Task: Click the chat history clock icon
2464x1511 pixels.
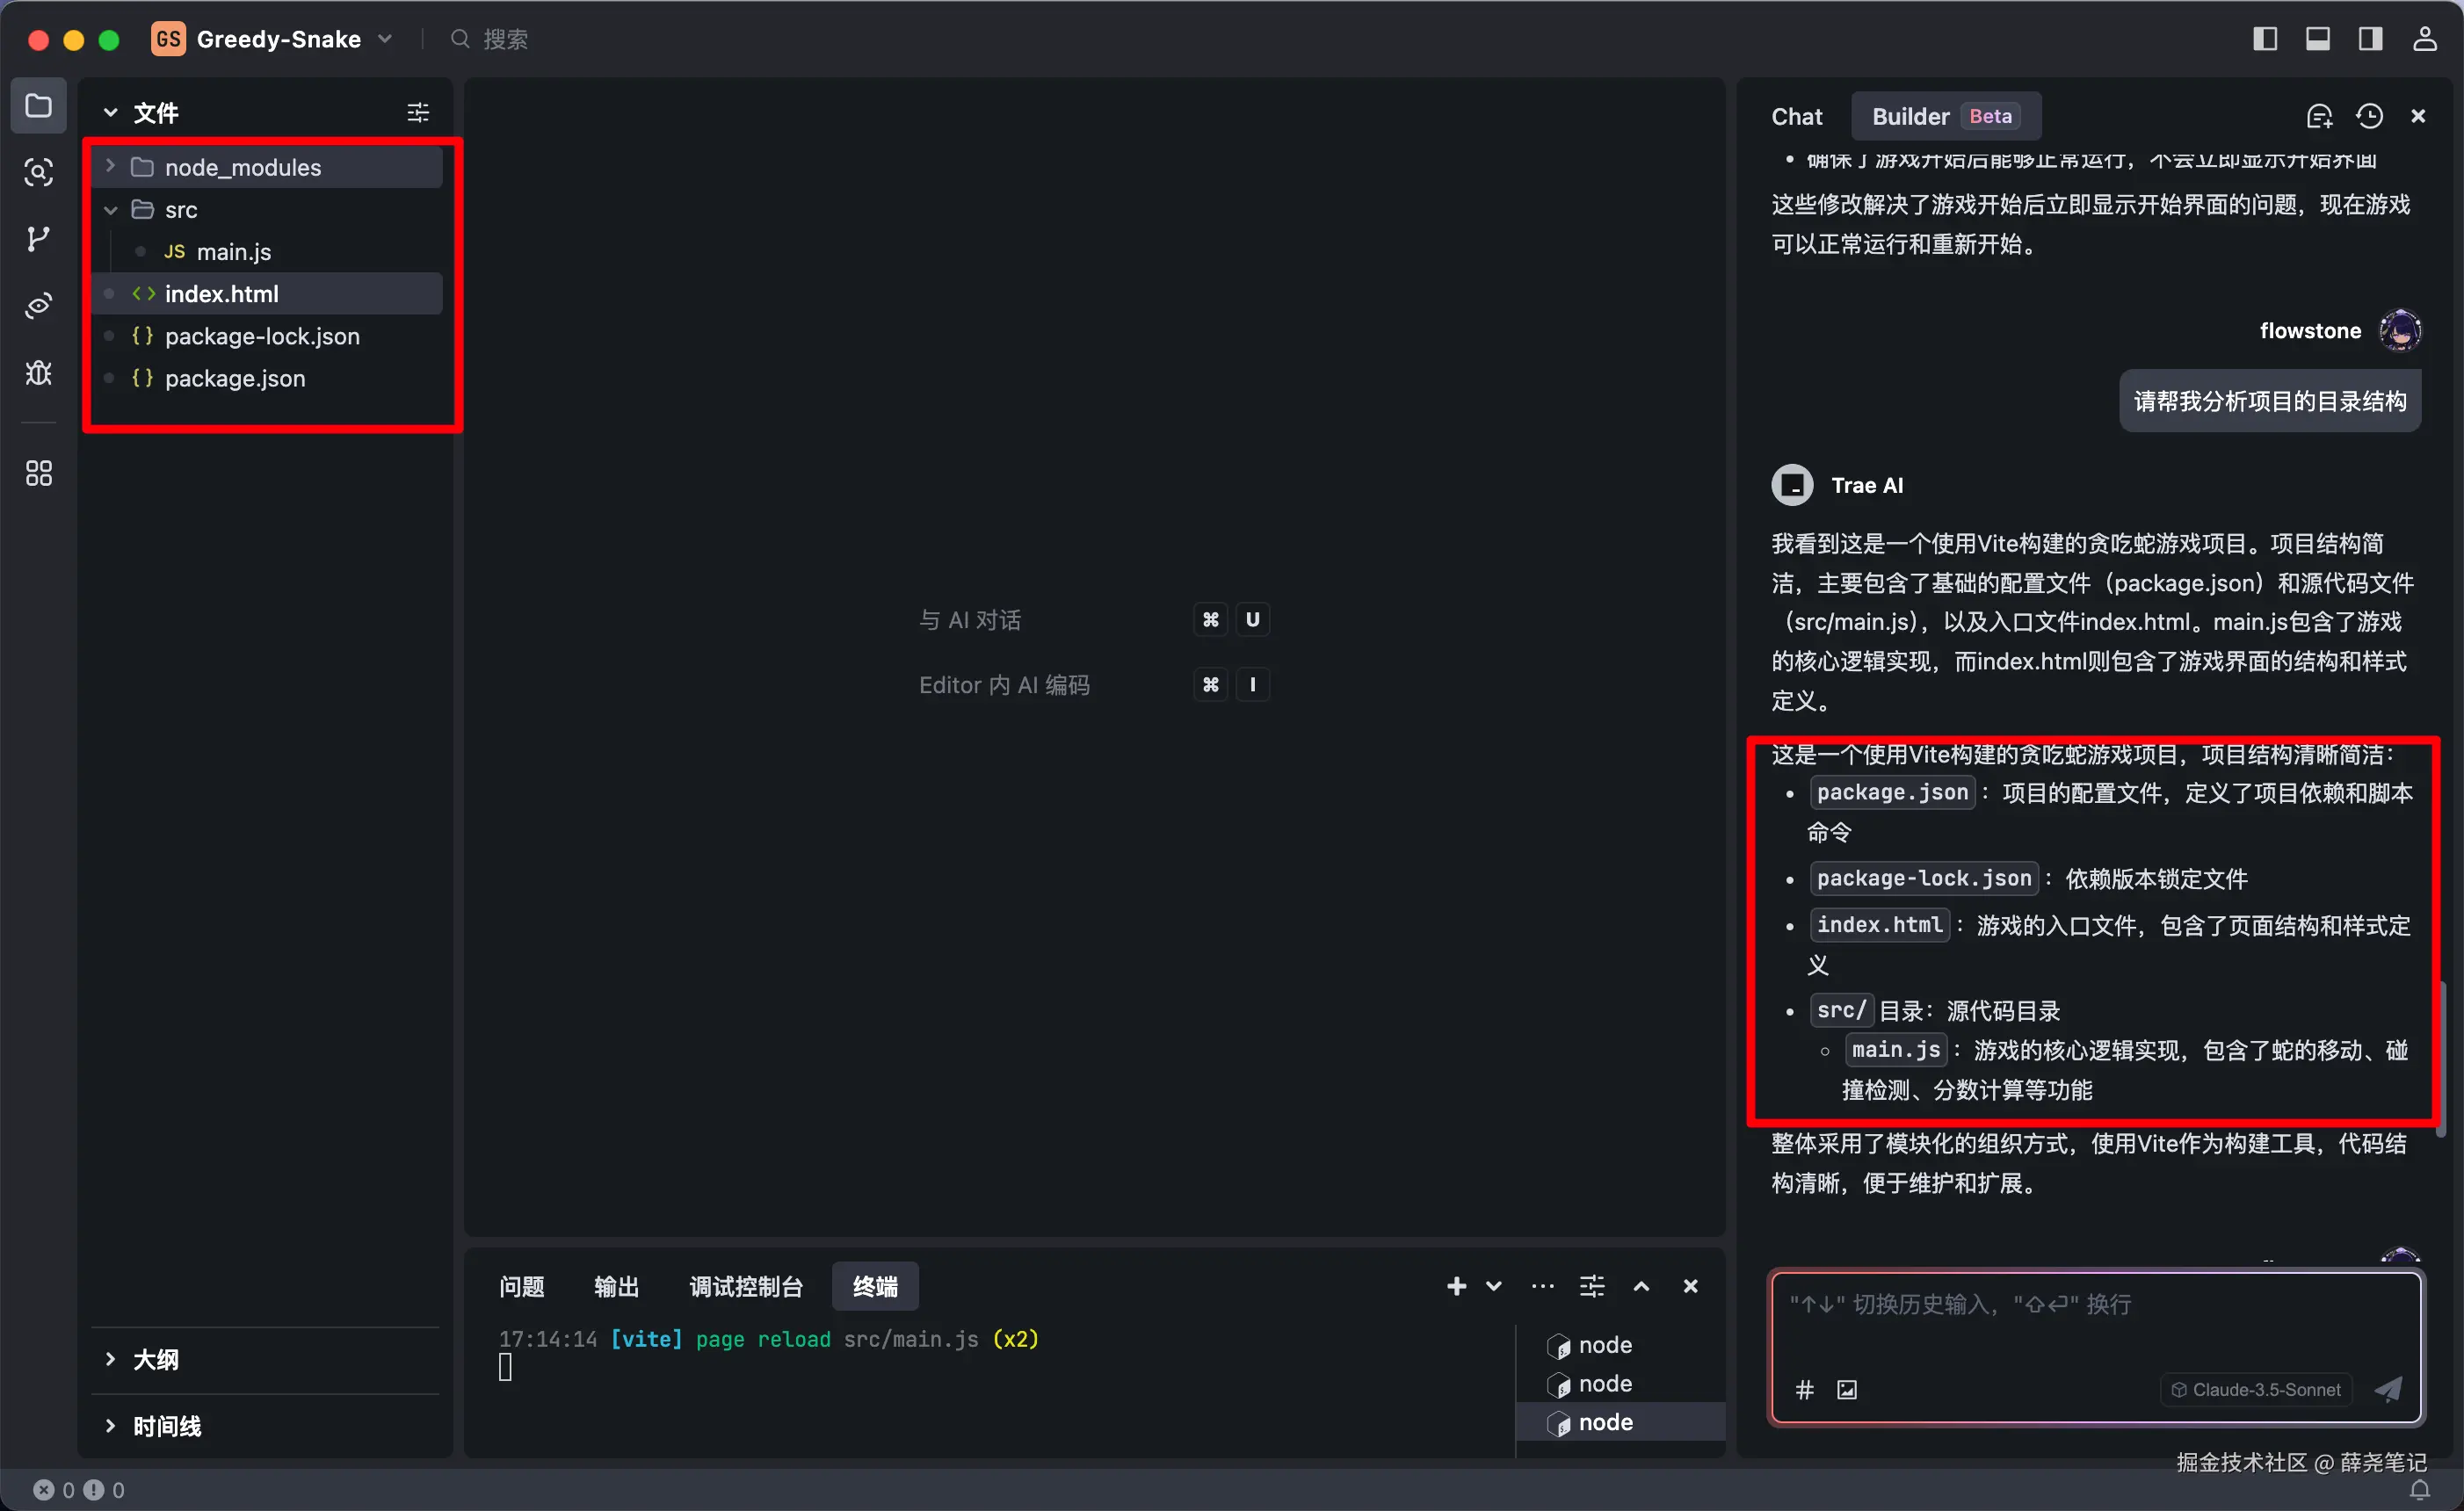Action: [2369, 116]
